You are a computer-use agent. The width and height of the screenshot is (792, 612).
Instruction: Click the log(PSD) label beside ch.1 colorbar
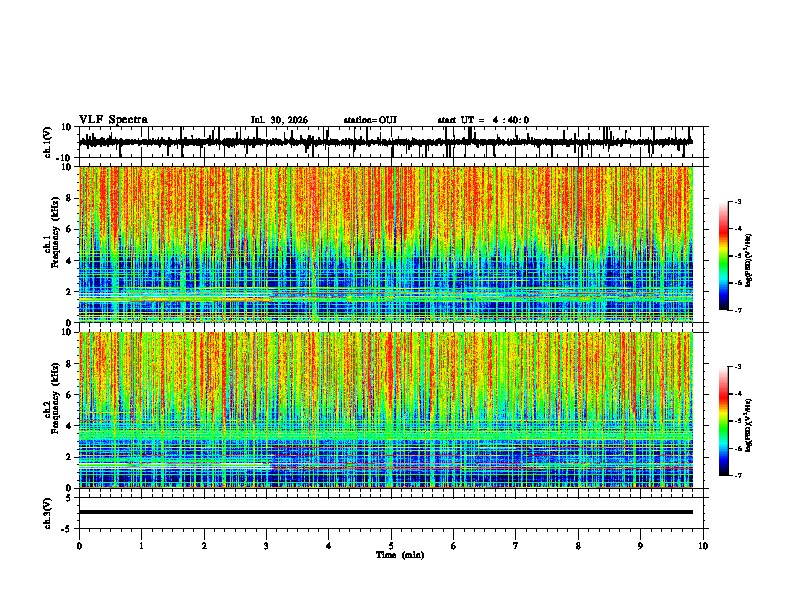click(x=749, y=261)
